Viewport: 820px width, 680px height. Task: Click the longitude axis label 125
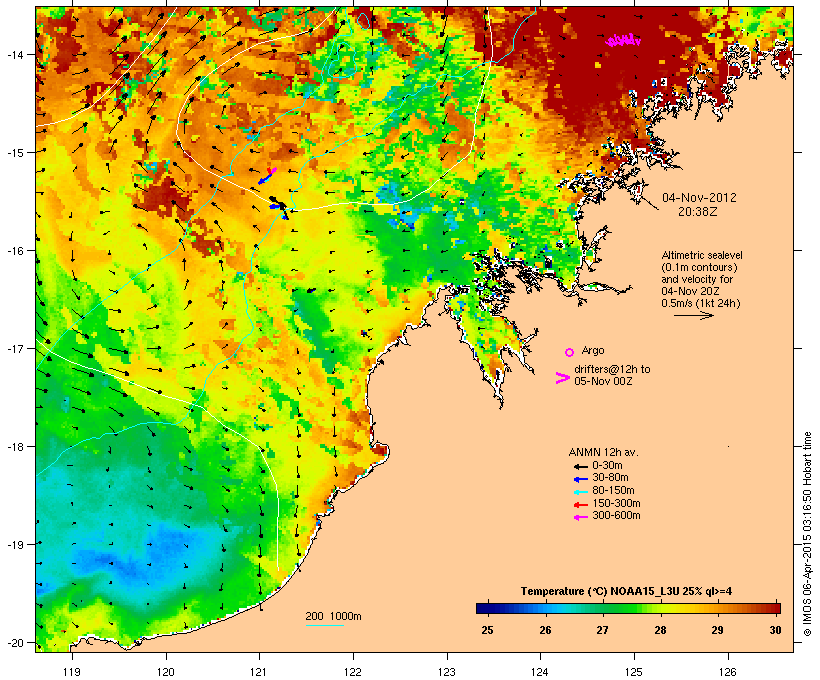click(x=634, y=672)
